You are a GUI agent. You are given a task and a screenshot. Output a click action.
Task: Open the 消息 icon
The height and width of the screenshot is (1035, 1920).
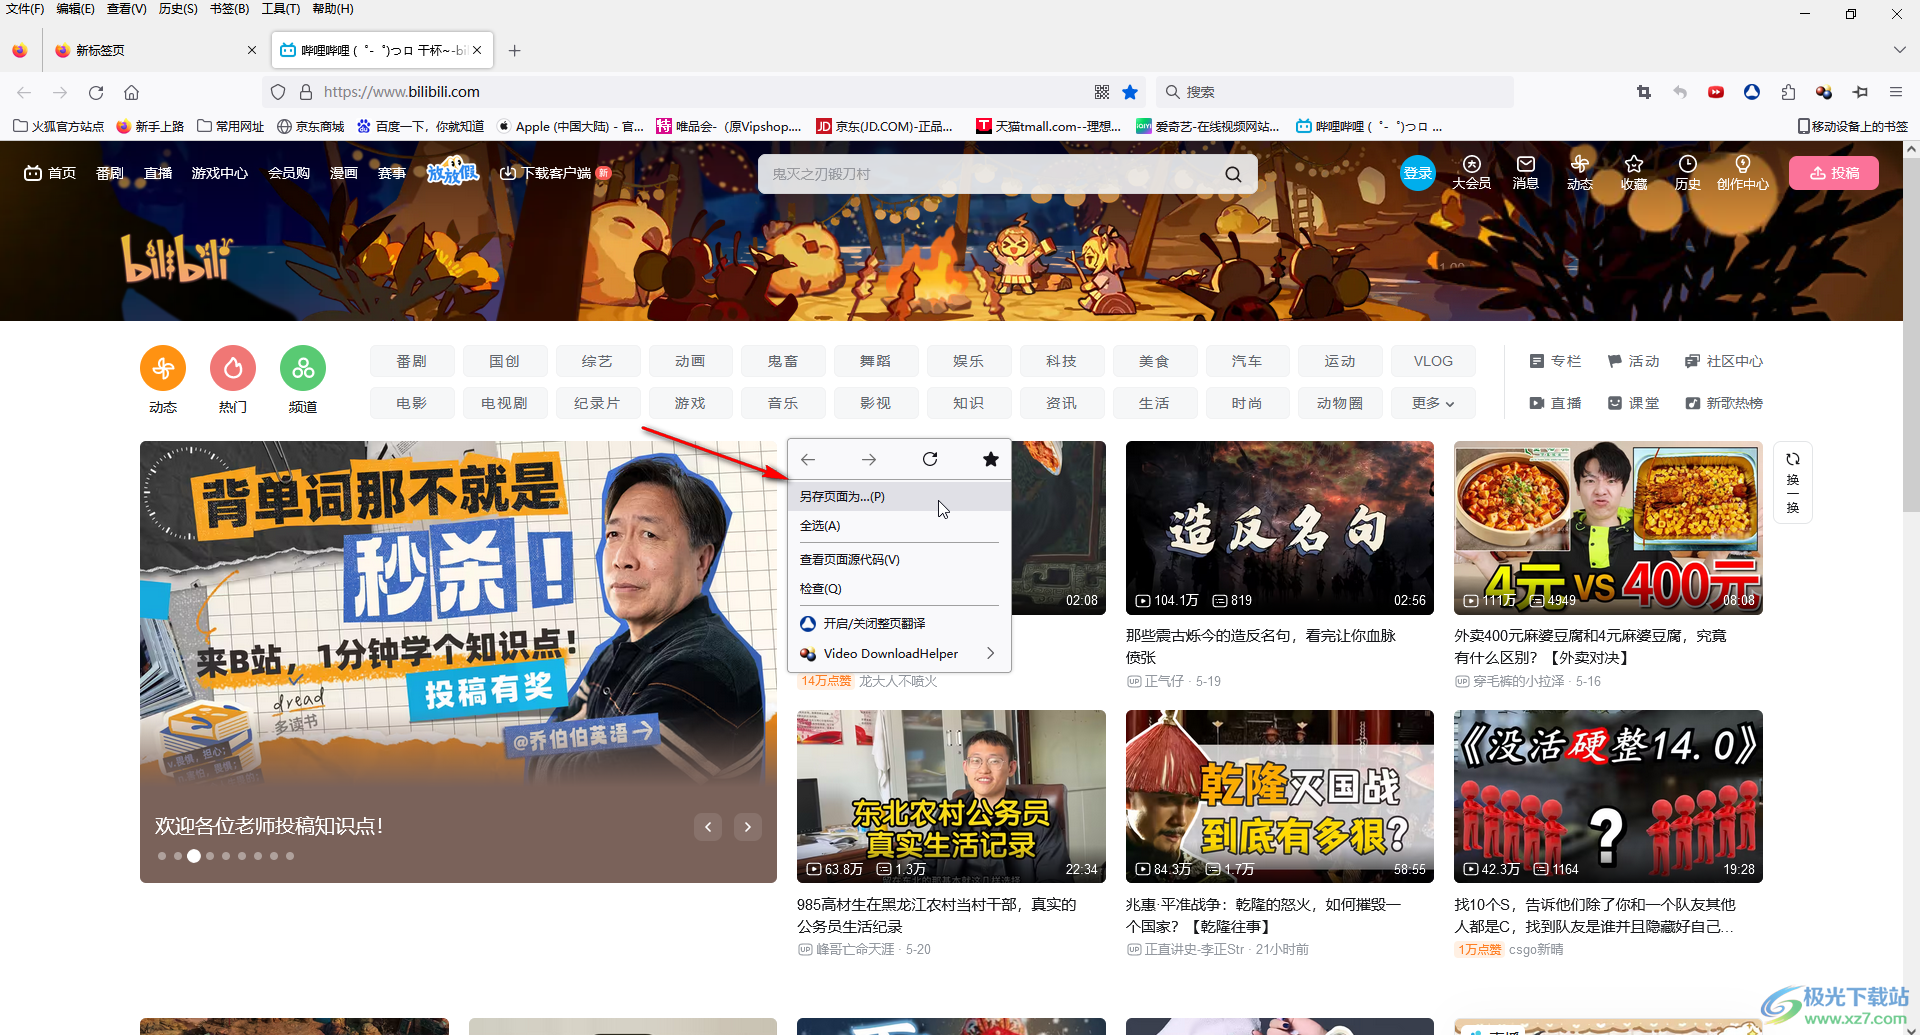tap(1526, 173)
